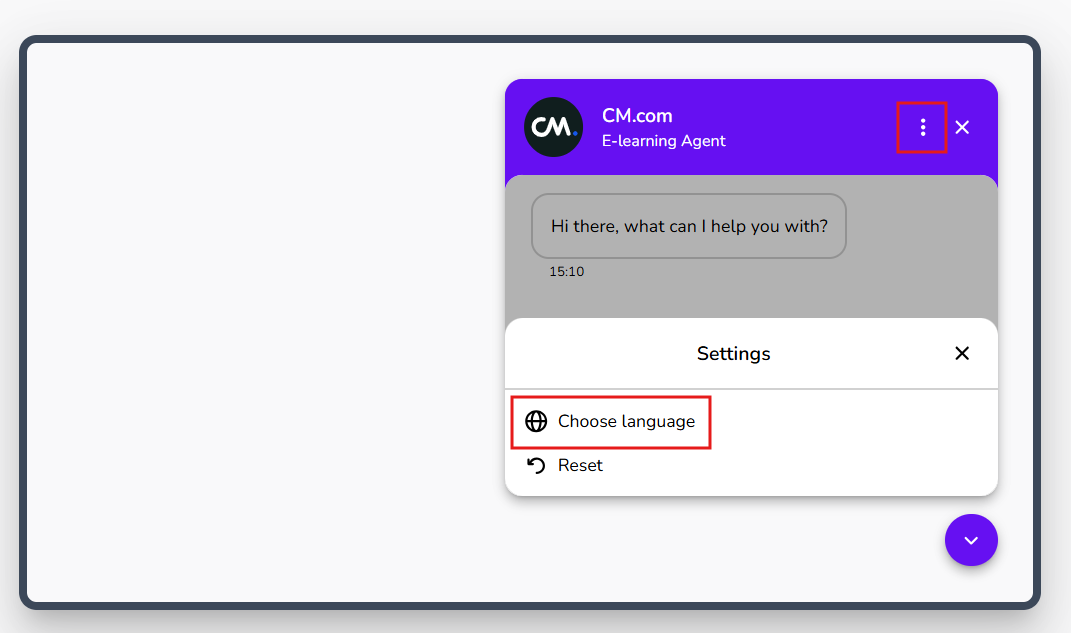This screenshot has height=633, width=1071.
Task: Close the chat widget from purple header
Action: pyautogui.click(x=962, y=127)
